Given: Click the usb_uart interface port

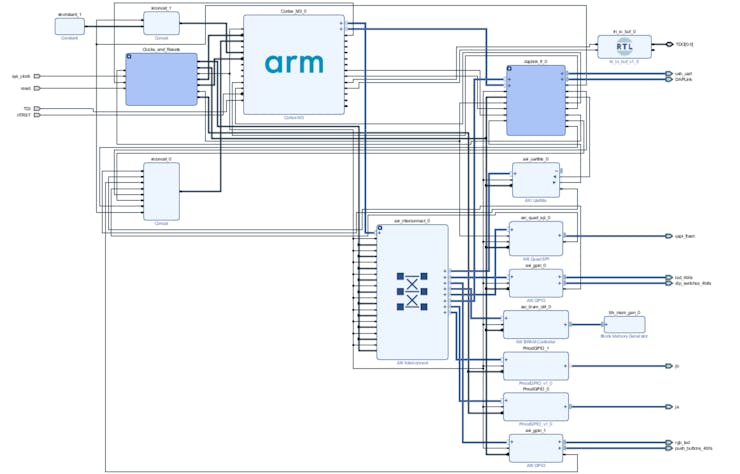Looking at the screenshot, I should 669,74.
